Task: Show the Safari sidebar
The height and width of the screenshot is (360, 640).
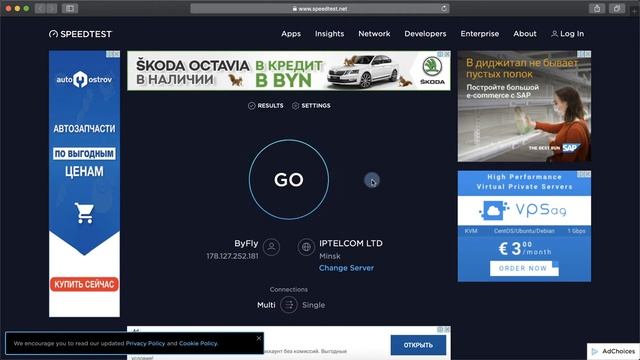Action: tap(70, 8)
